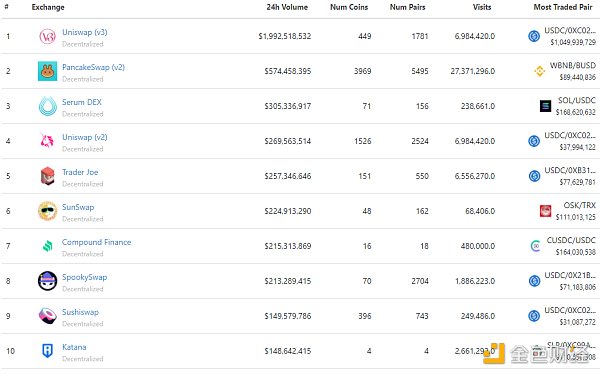
Task: Click the USDC coin icon in Trader Joe row
Action: pos(534,176)
